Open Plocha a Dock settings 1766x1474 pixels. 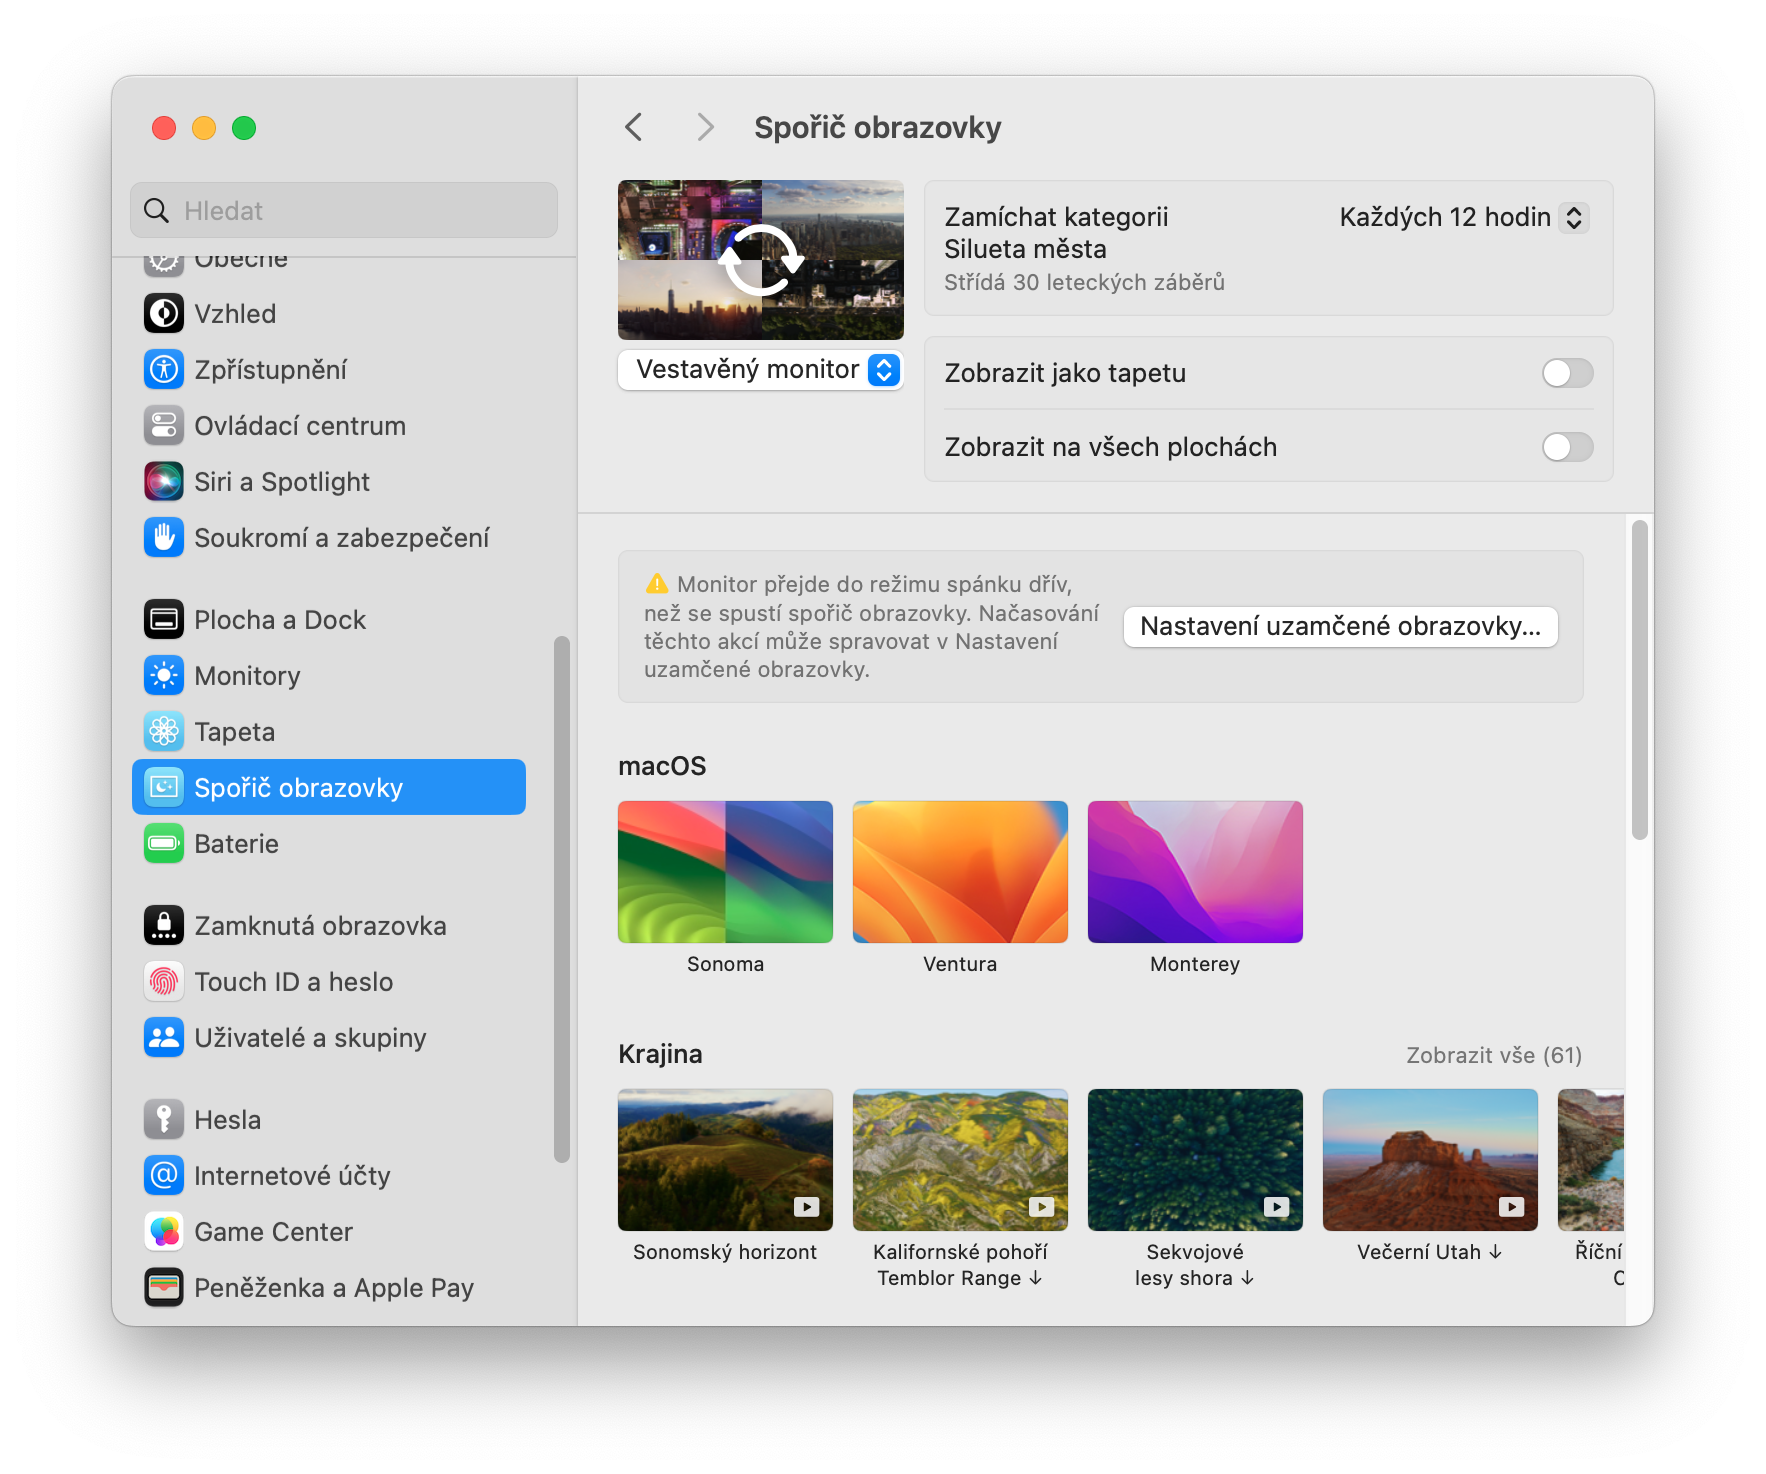[280, 620]
